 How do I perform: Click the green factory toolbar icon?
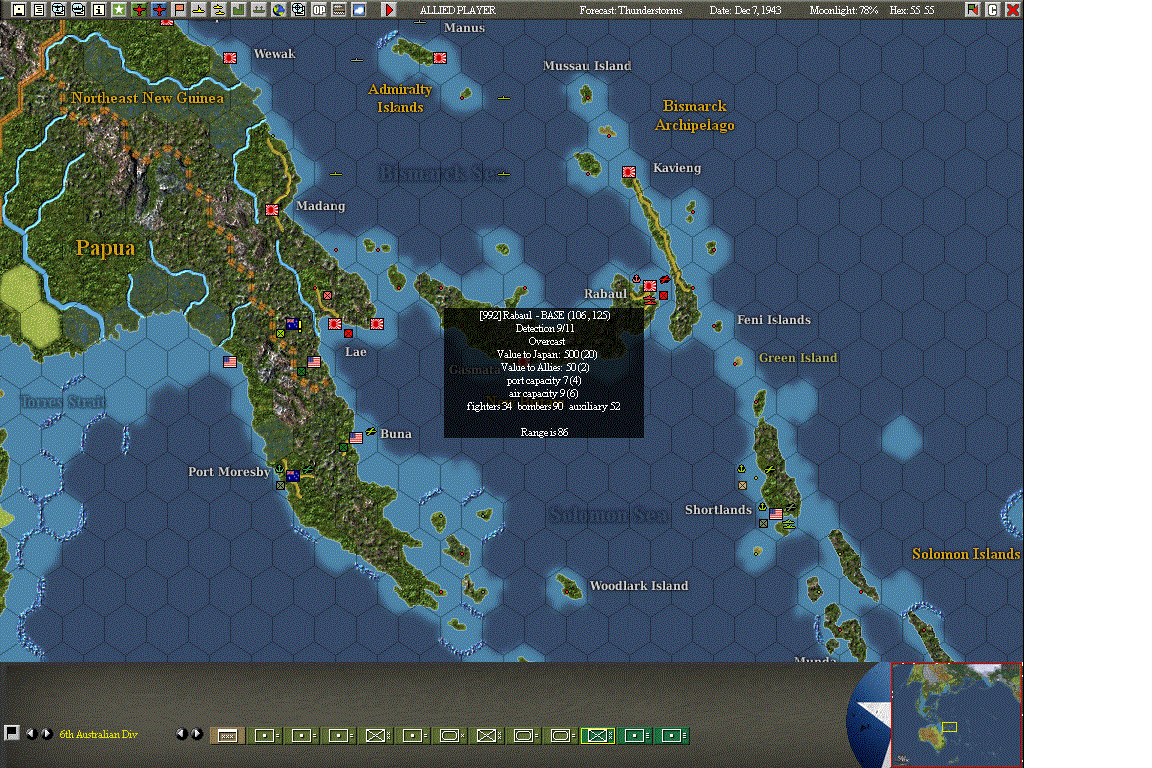[239, 10]
